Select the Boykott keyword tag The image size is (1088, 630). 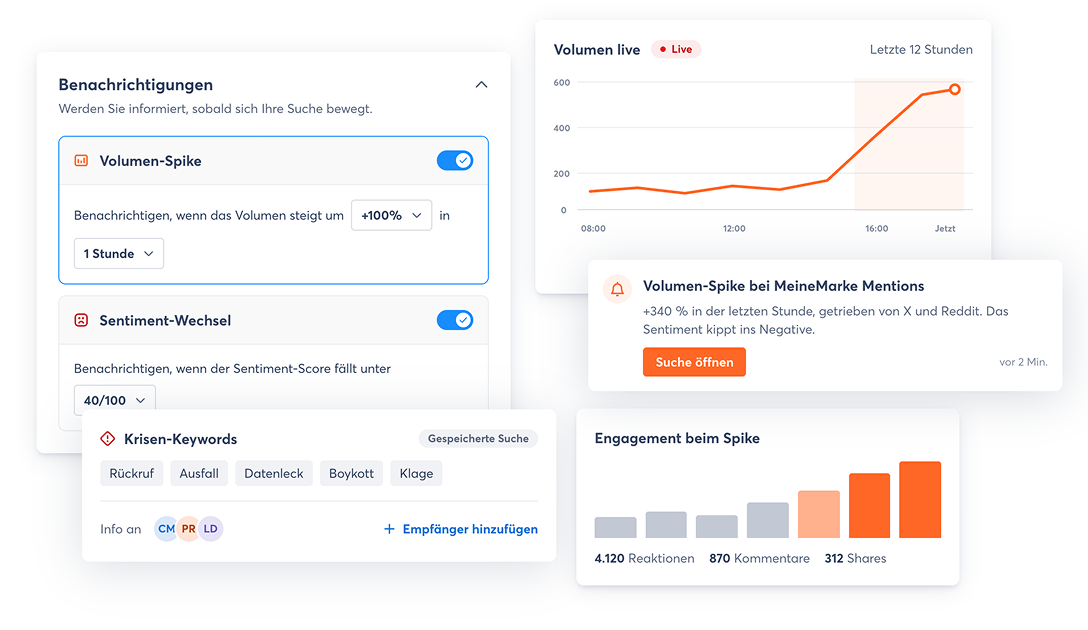click(351, 473)
